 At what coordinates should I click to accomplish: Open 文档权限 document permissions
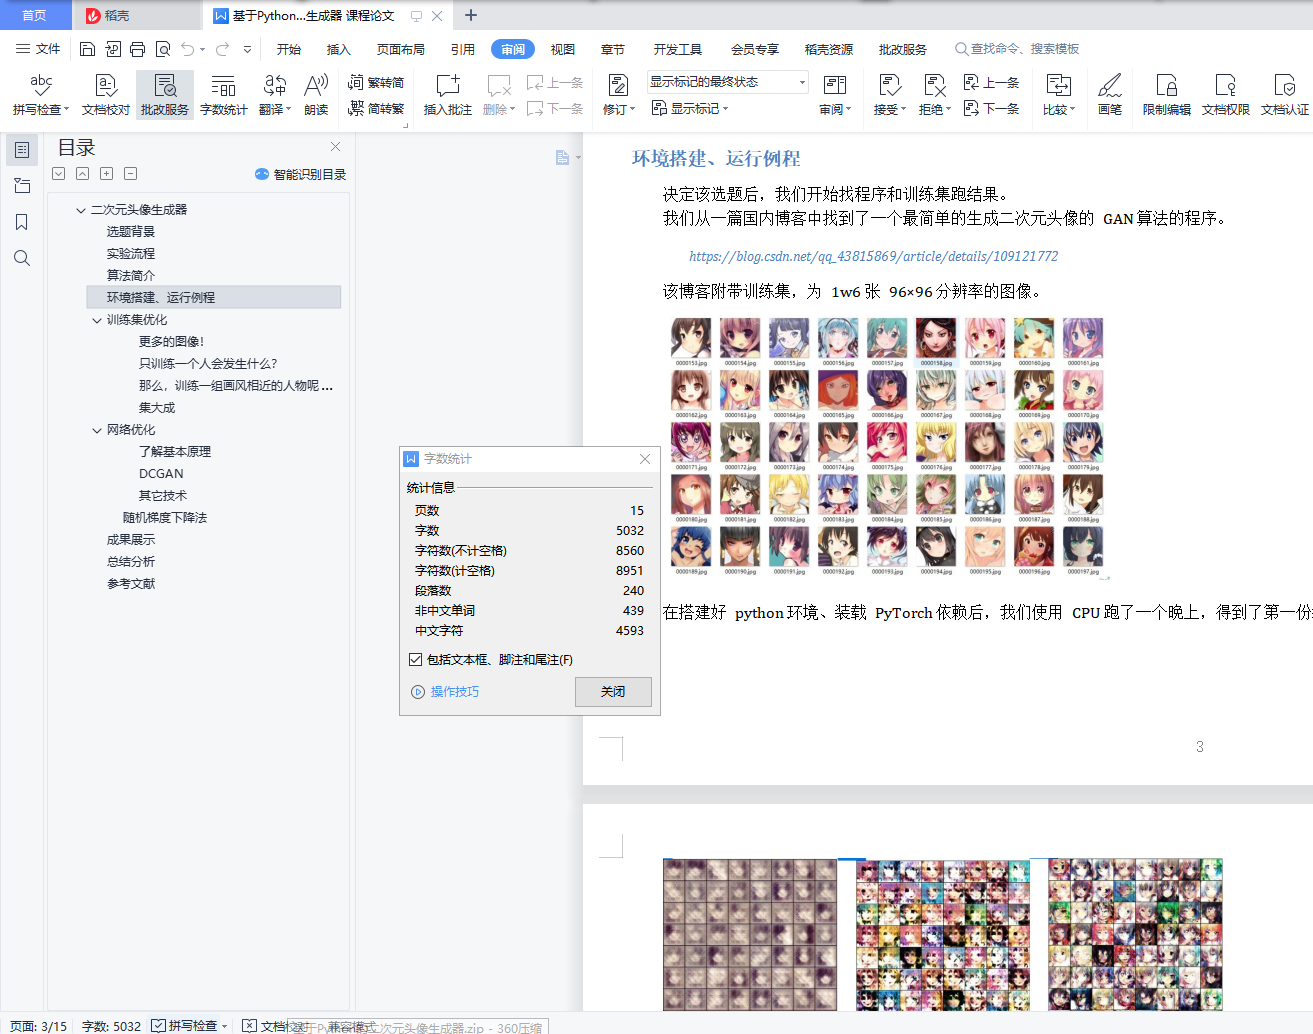[x=1226, y=95]
